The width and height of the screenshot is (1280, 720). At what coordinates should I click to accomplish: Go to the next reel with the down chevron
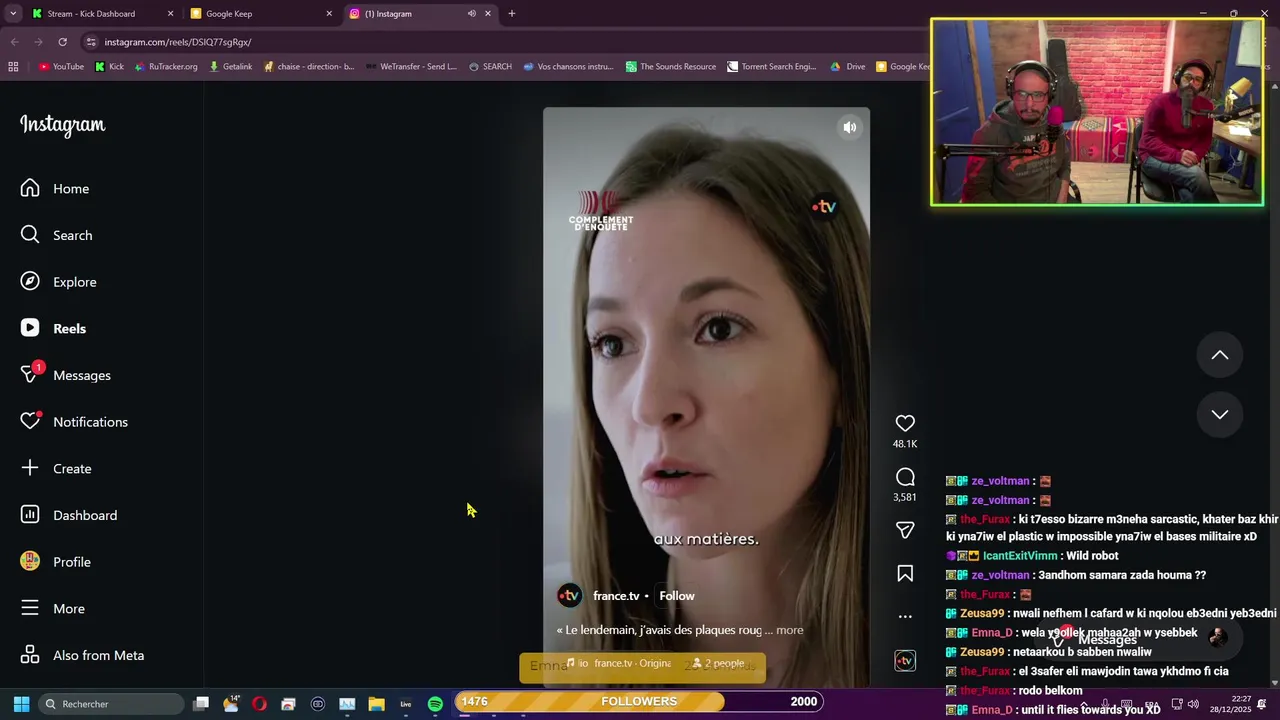1220,414
